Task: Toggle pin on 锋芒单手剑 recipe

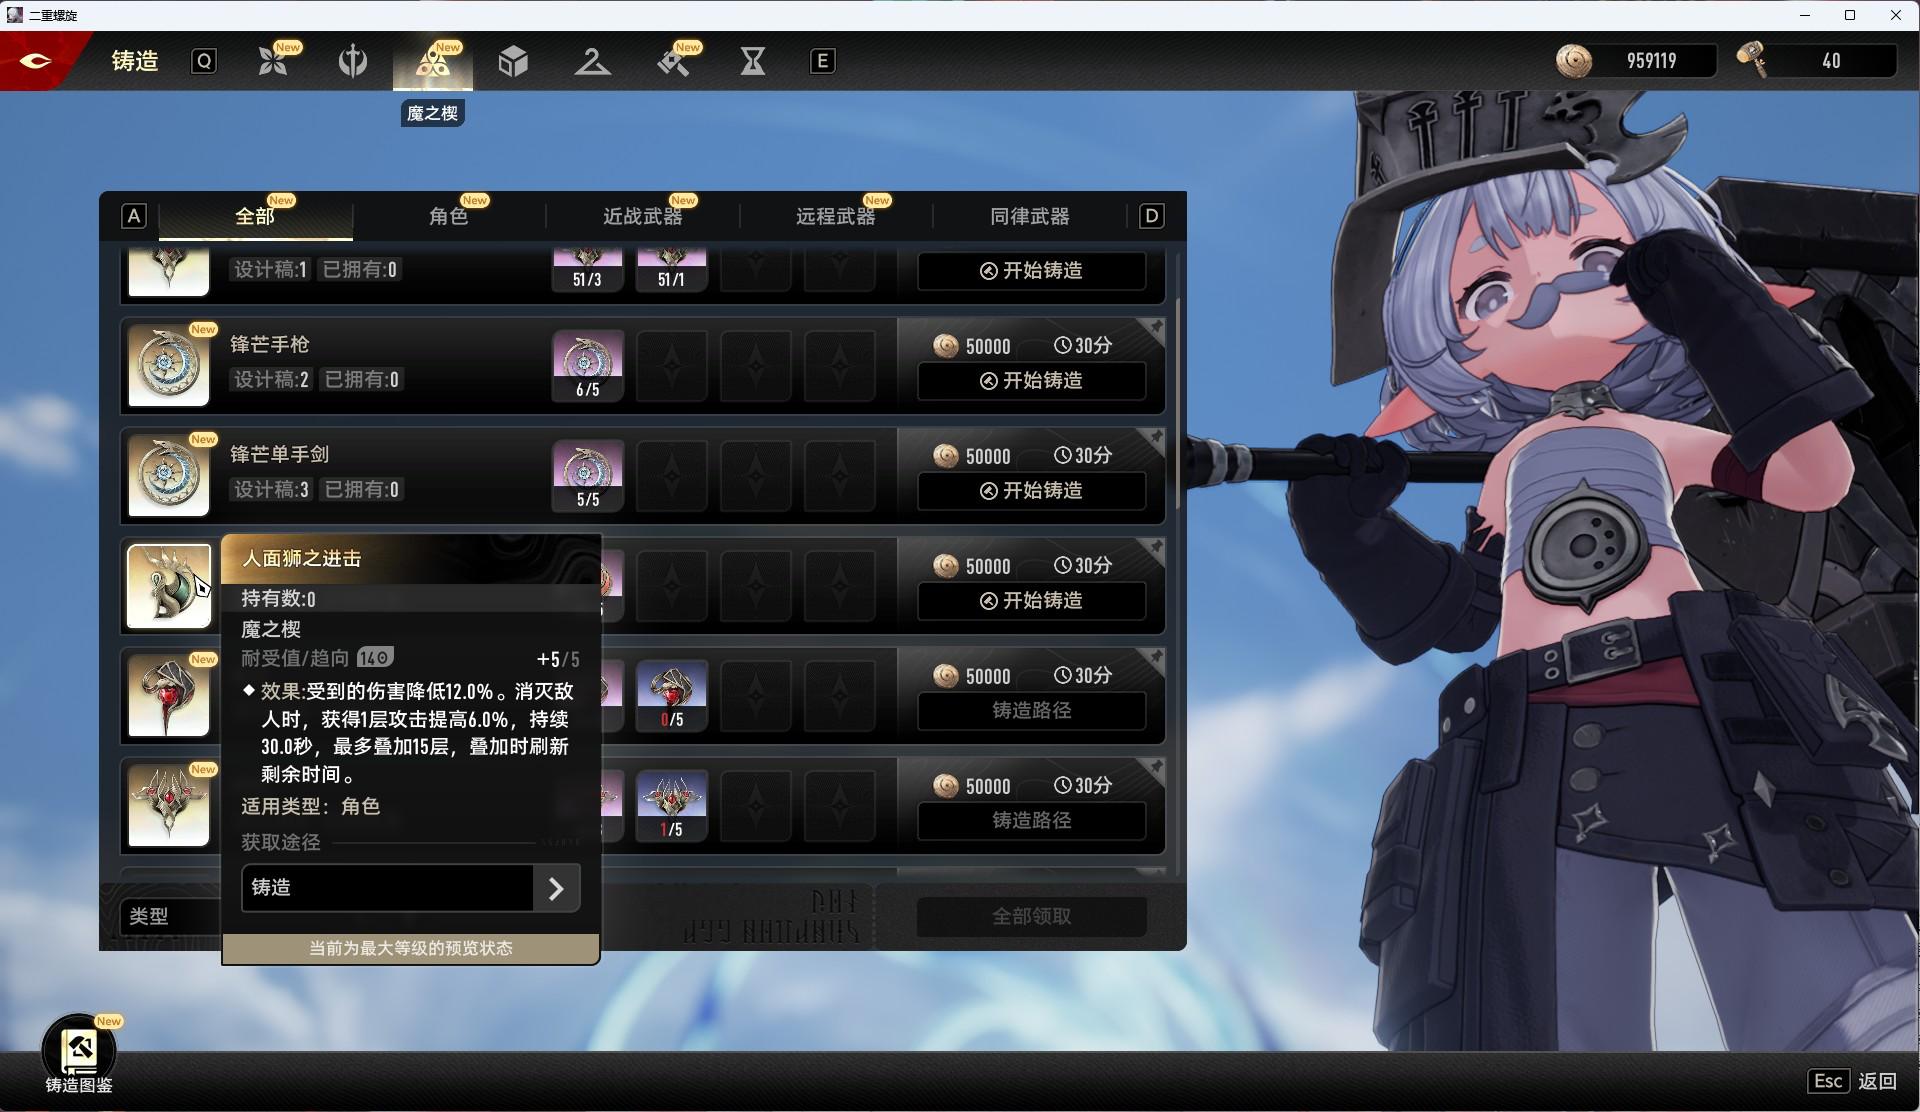Action: tap(1155, 438)
